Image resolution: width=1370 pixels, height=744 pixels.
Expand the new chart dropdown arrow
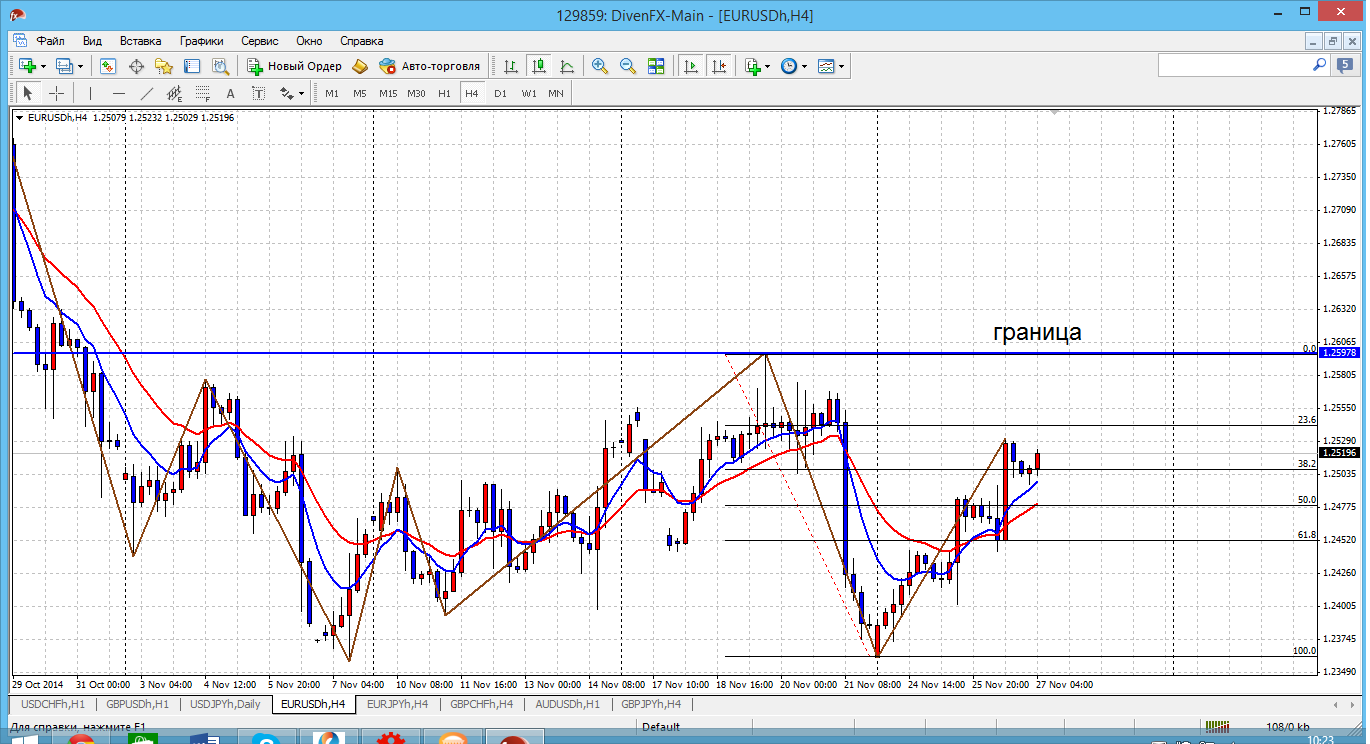pyautogui.click(x=42, y=66)
